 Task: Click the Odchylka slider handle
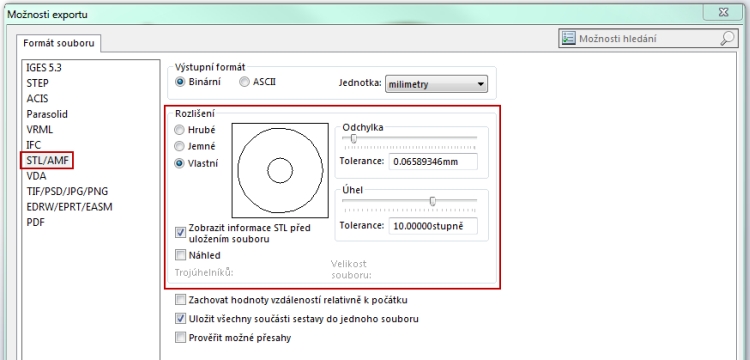coord(353,139)
